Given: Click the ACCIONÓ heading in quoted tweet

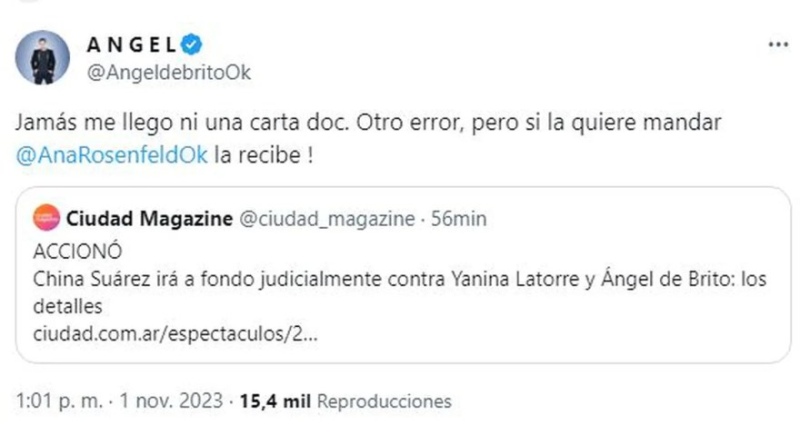Looking at the screenshot, I should [x=68, y=250].
